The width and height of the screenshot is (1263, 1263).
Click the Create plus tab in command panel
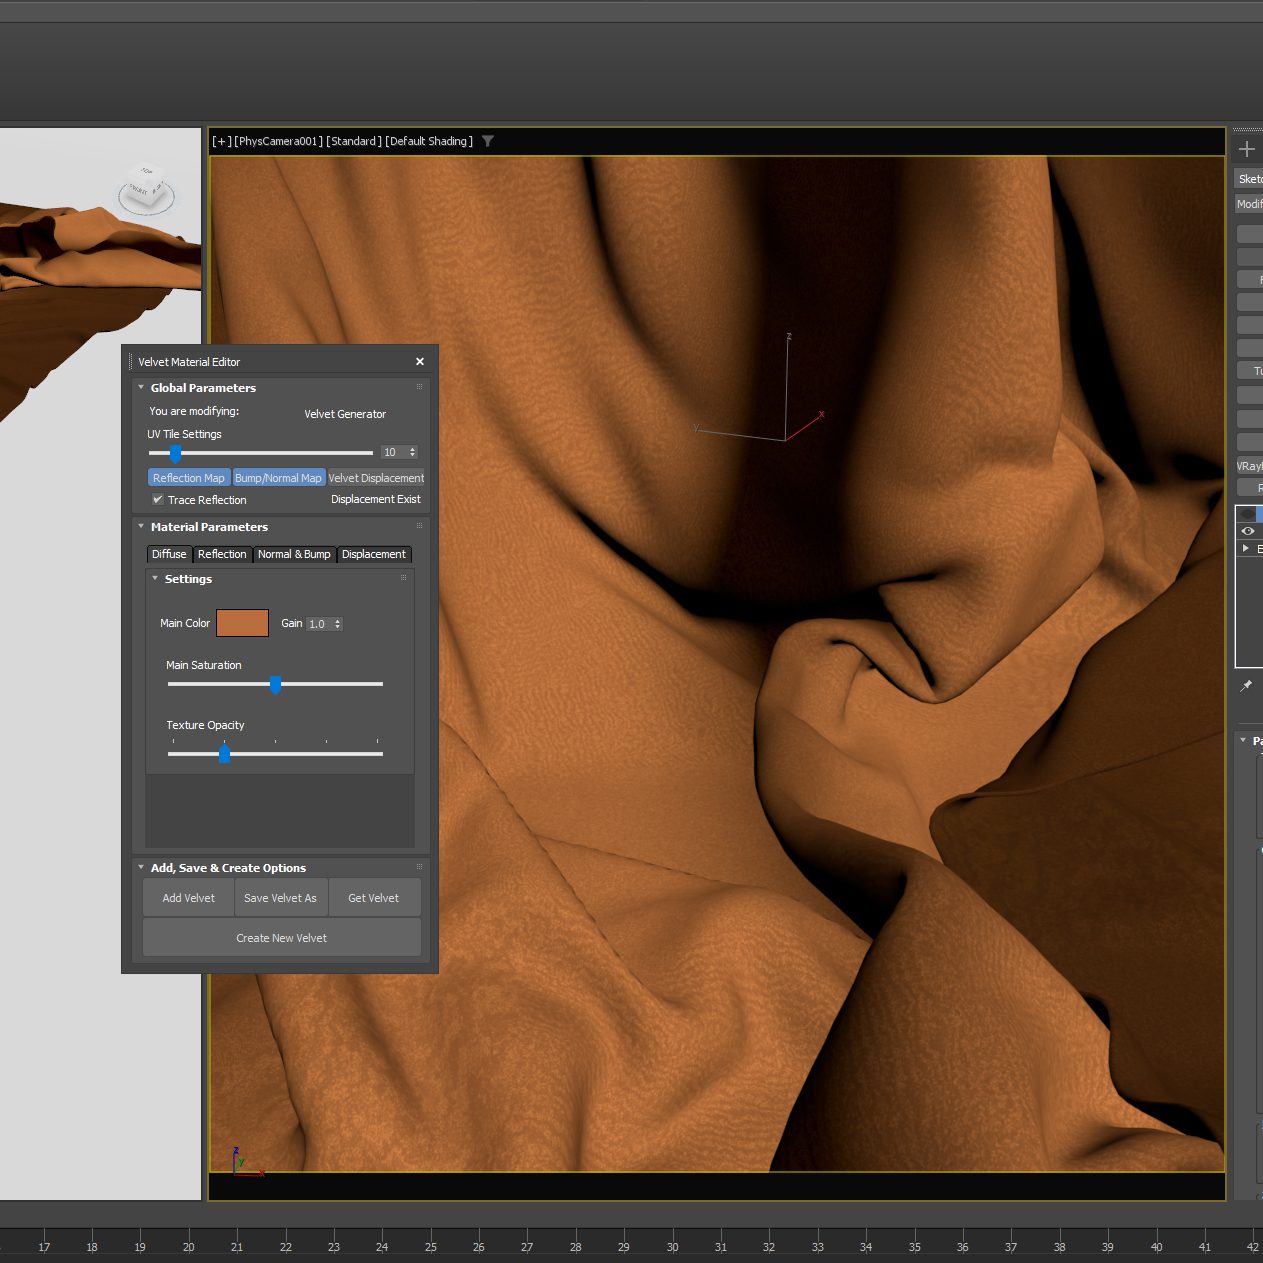(1247, 149)
